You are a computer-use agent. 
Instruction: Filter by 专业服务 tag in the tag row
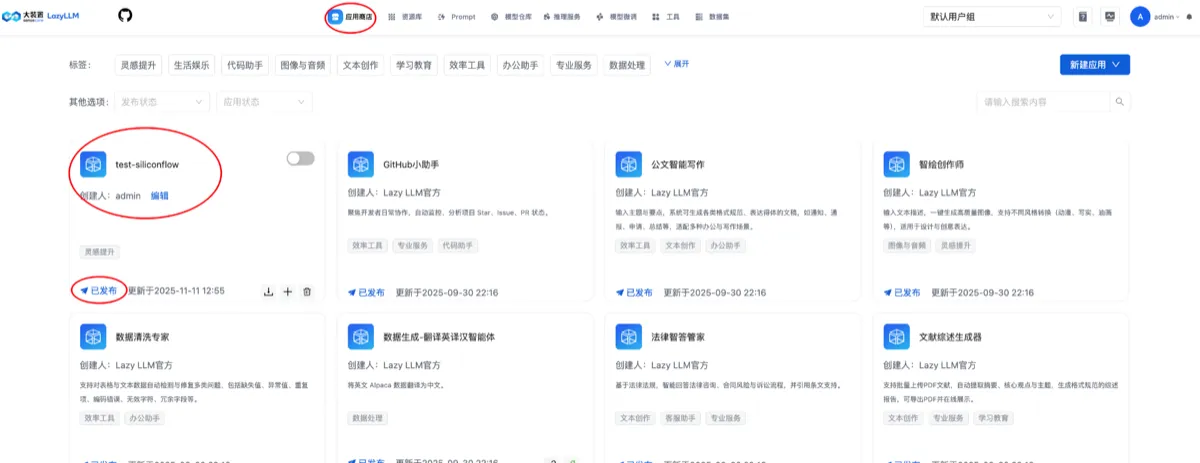click(x=575, y=65)
